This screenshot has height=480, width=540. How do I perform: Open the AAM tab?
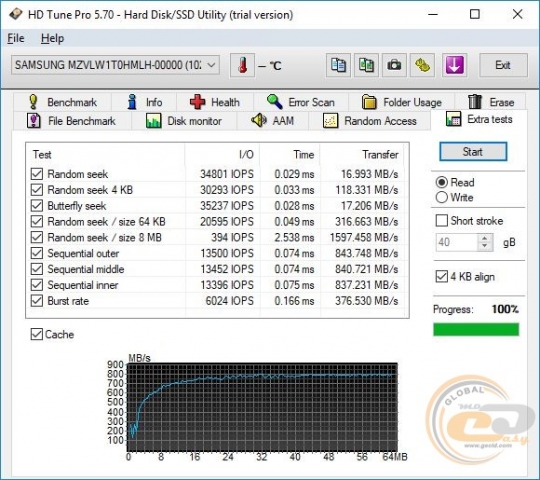pyautogui.click(x=272, y=121)
